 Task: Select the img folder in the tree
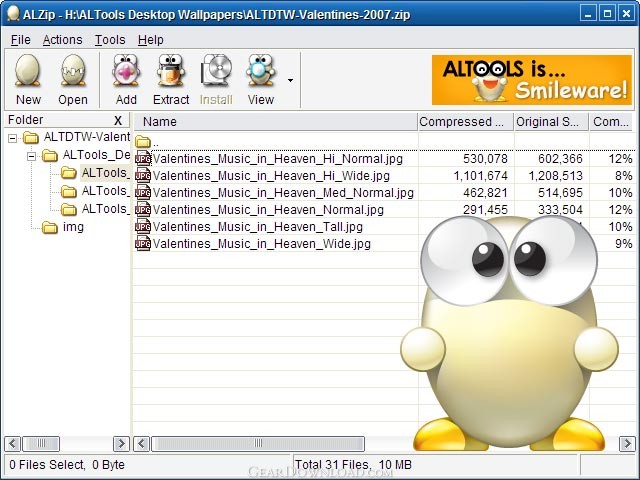coord(73,227)
